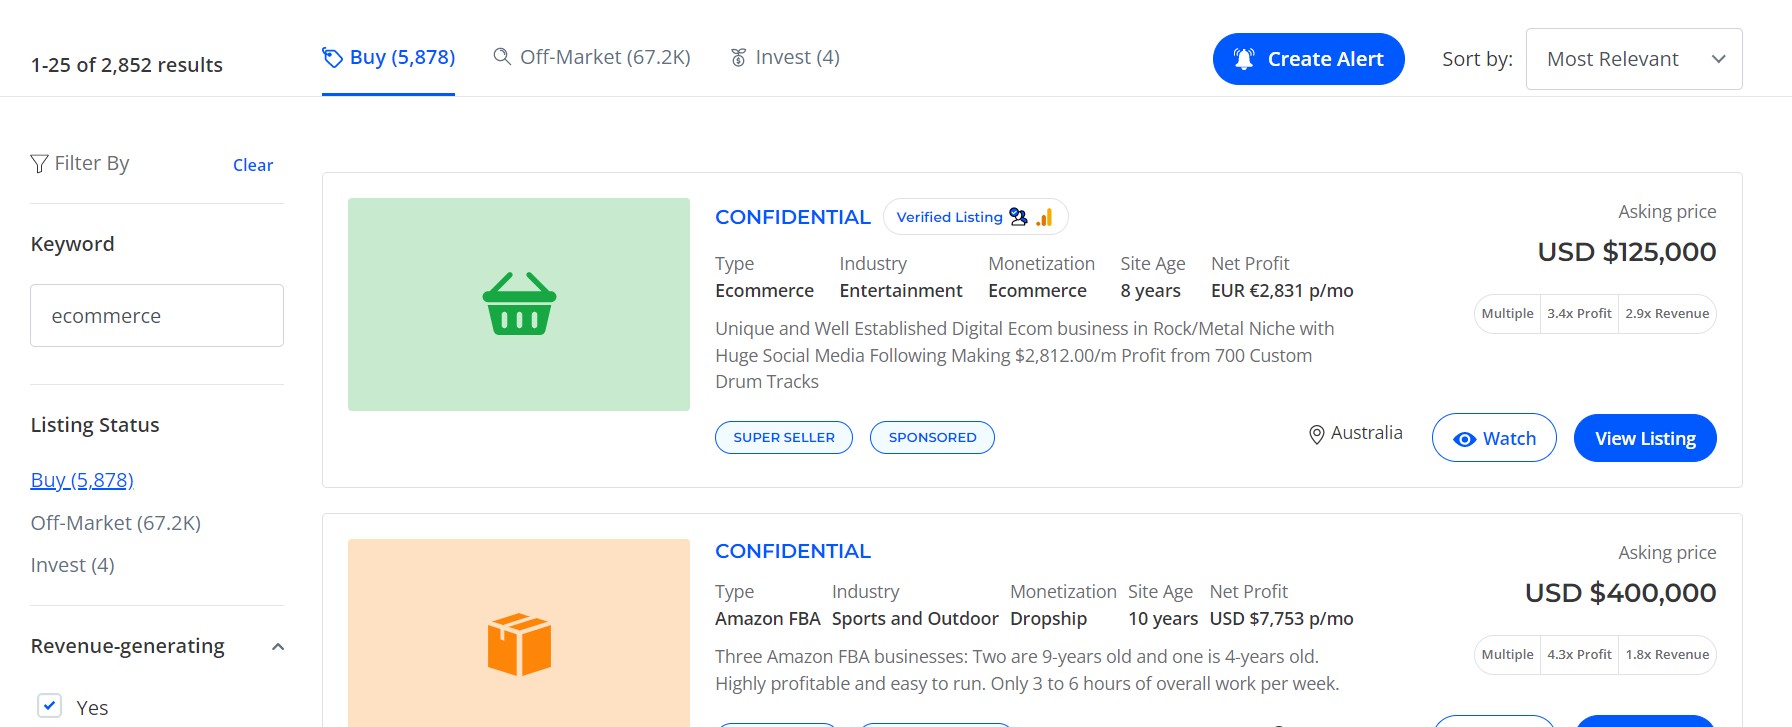Click the SUPER SELLER tag
Image resolution: width=1792 pixels, height=727 pixels.
pos(784,437)
